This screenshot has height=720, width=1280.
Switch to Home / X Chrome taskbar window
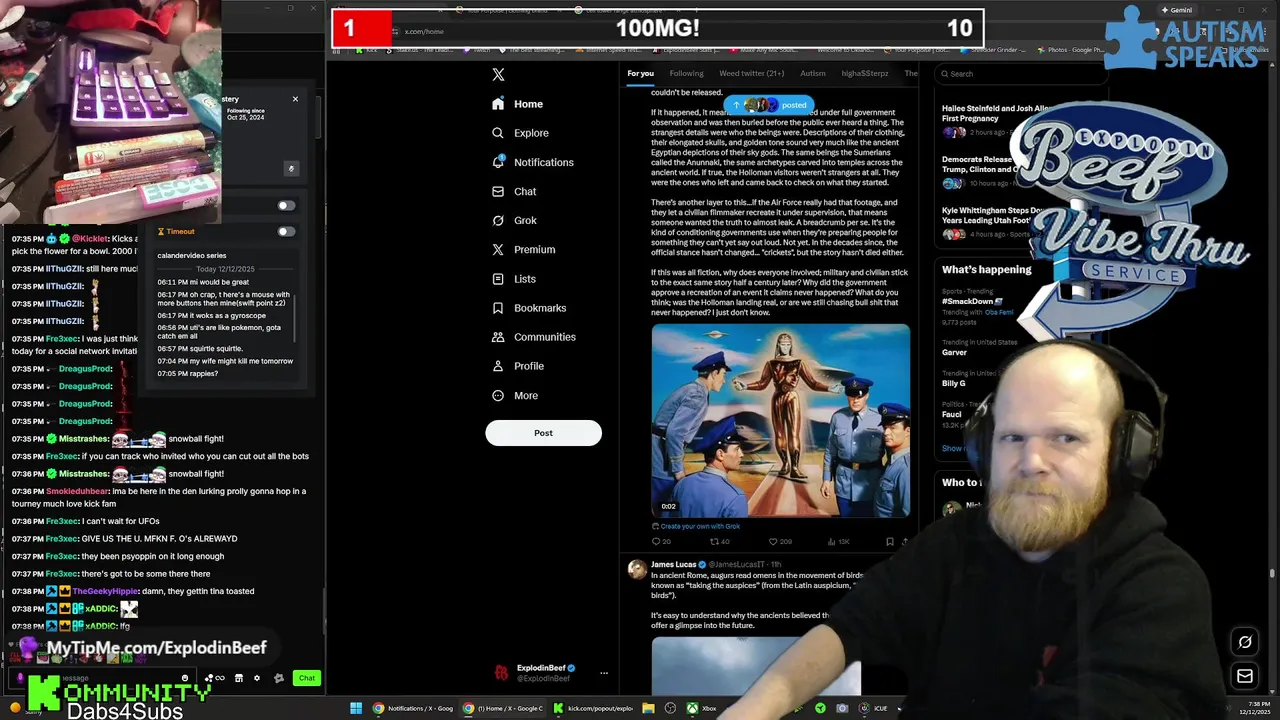[x=503, y=708]
